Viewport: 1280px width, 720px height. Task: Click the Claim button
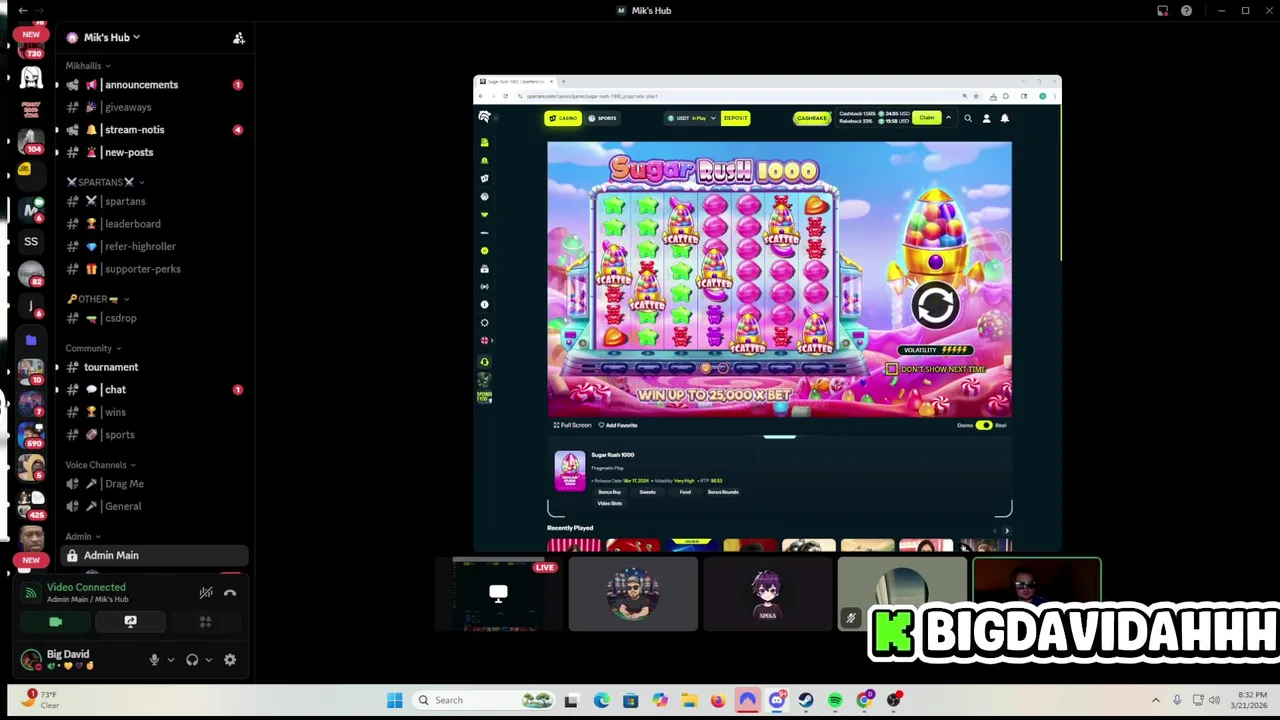click(927, 118)
